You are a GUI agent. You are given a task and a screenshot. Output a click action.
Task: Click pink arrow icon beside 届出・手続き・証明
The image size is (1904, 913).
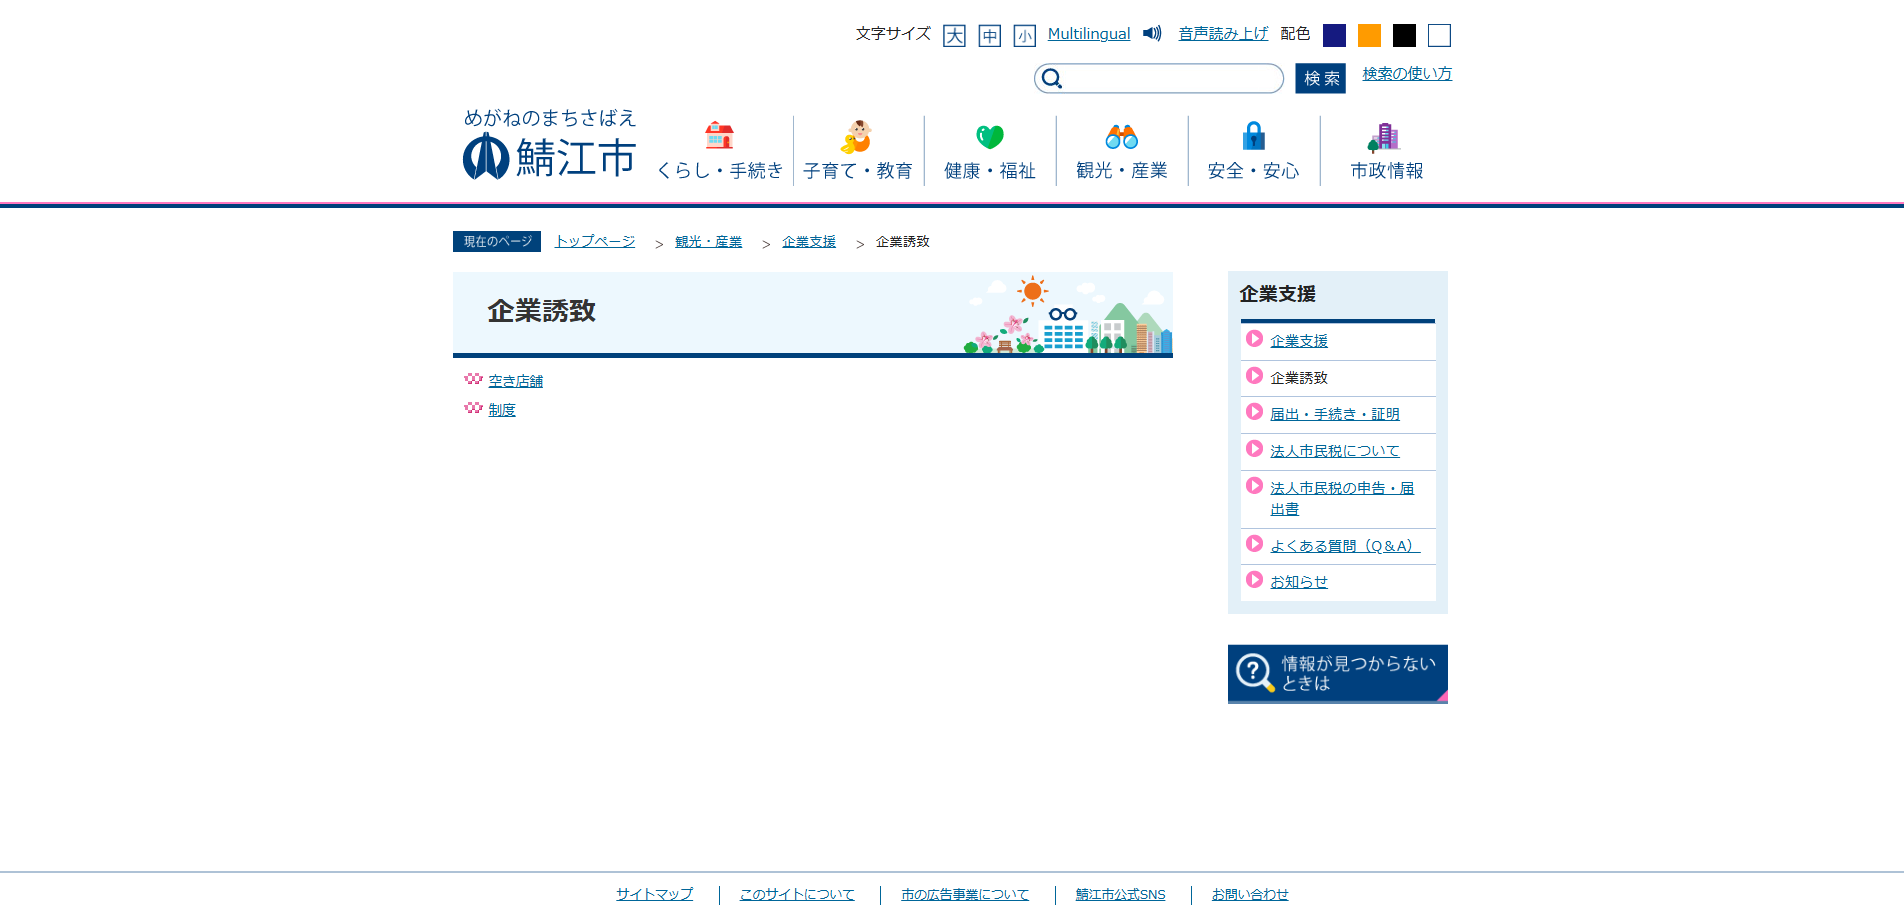tap(1254, 412)
